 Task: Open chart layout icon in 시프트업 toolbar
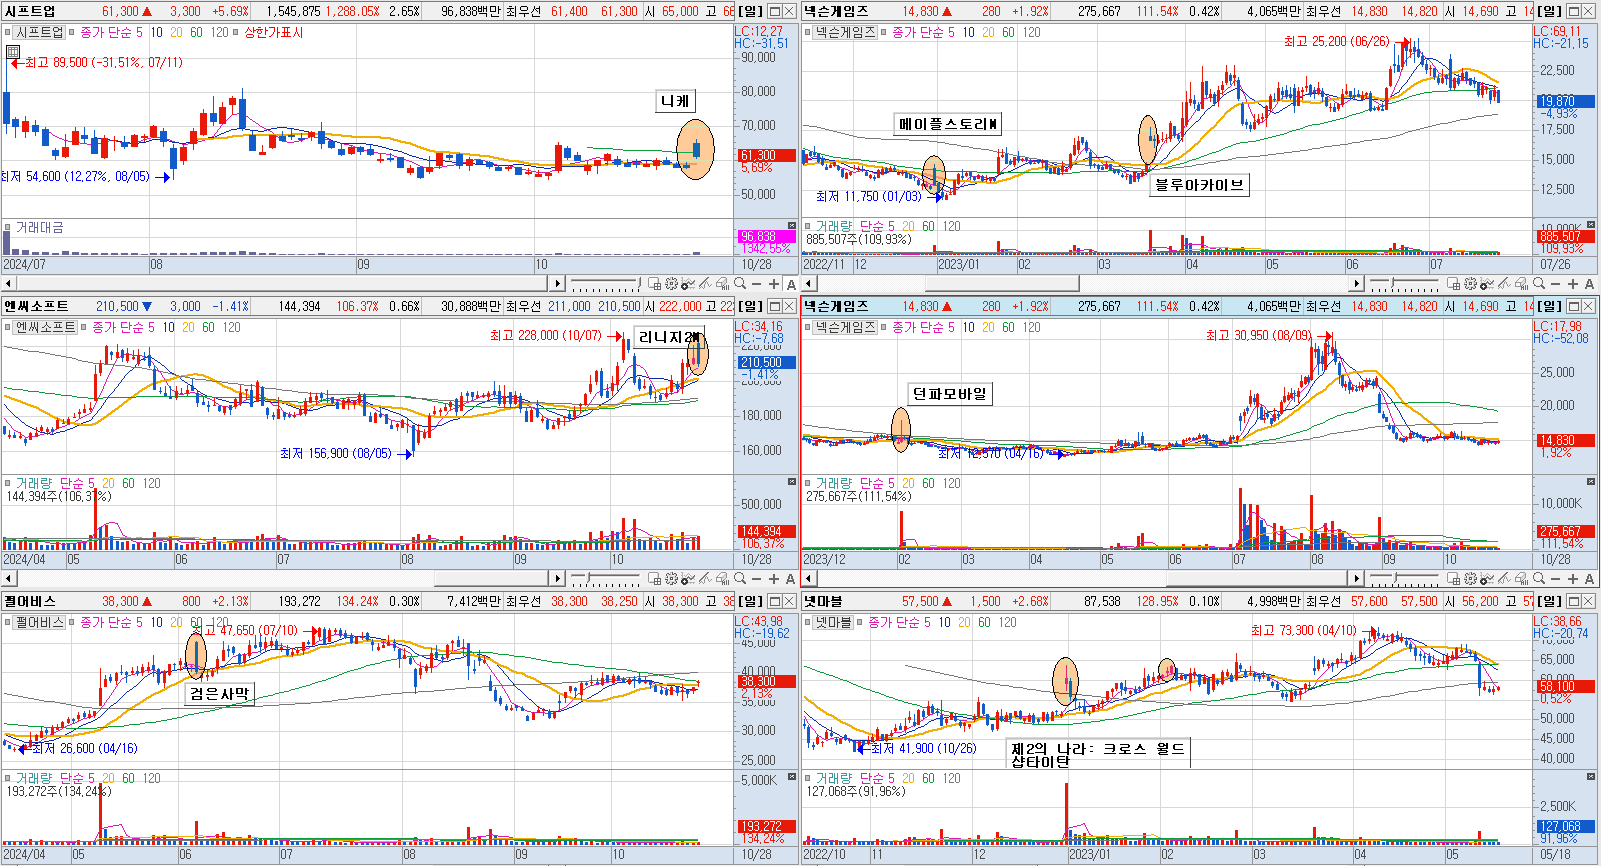tap(654, 284)
